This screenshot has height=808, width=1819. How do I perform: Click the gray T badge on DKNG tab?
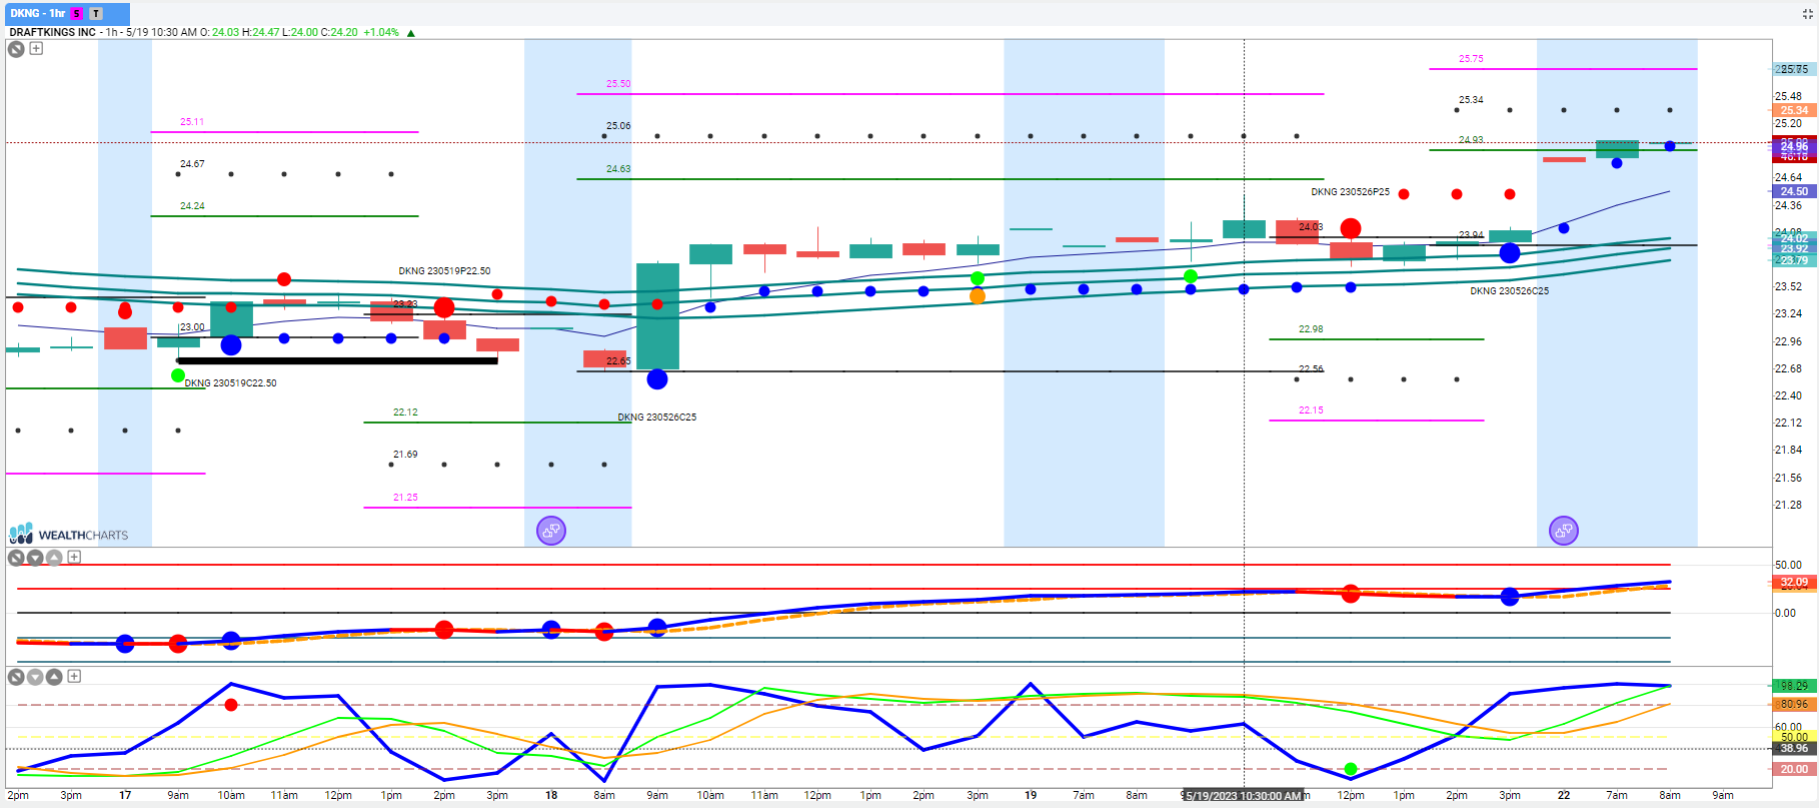[x=96, y=13]
